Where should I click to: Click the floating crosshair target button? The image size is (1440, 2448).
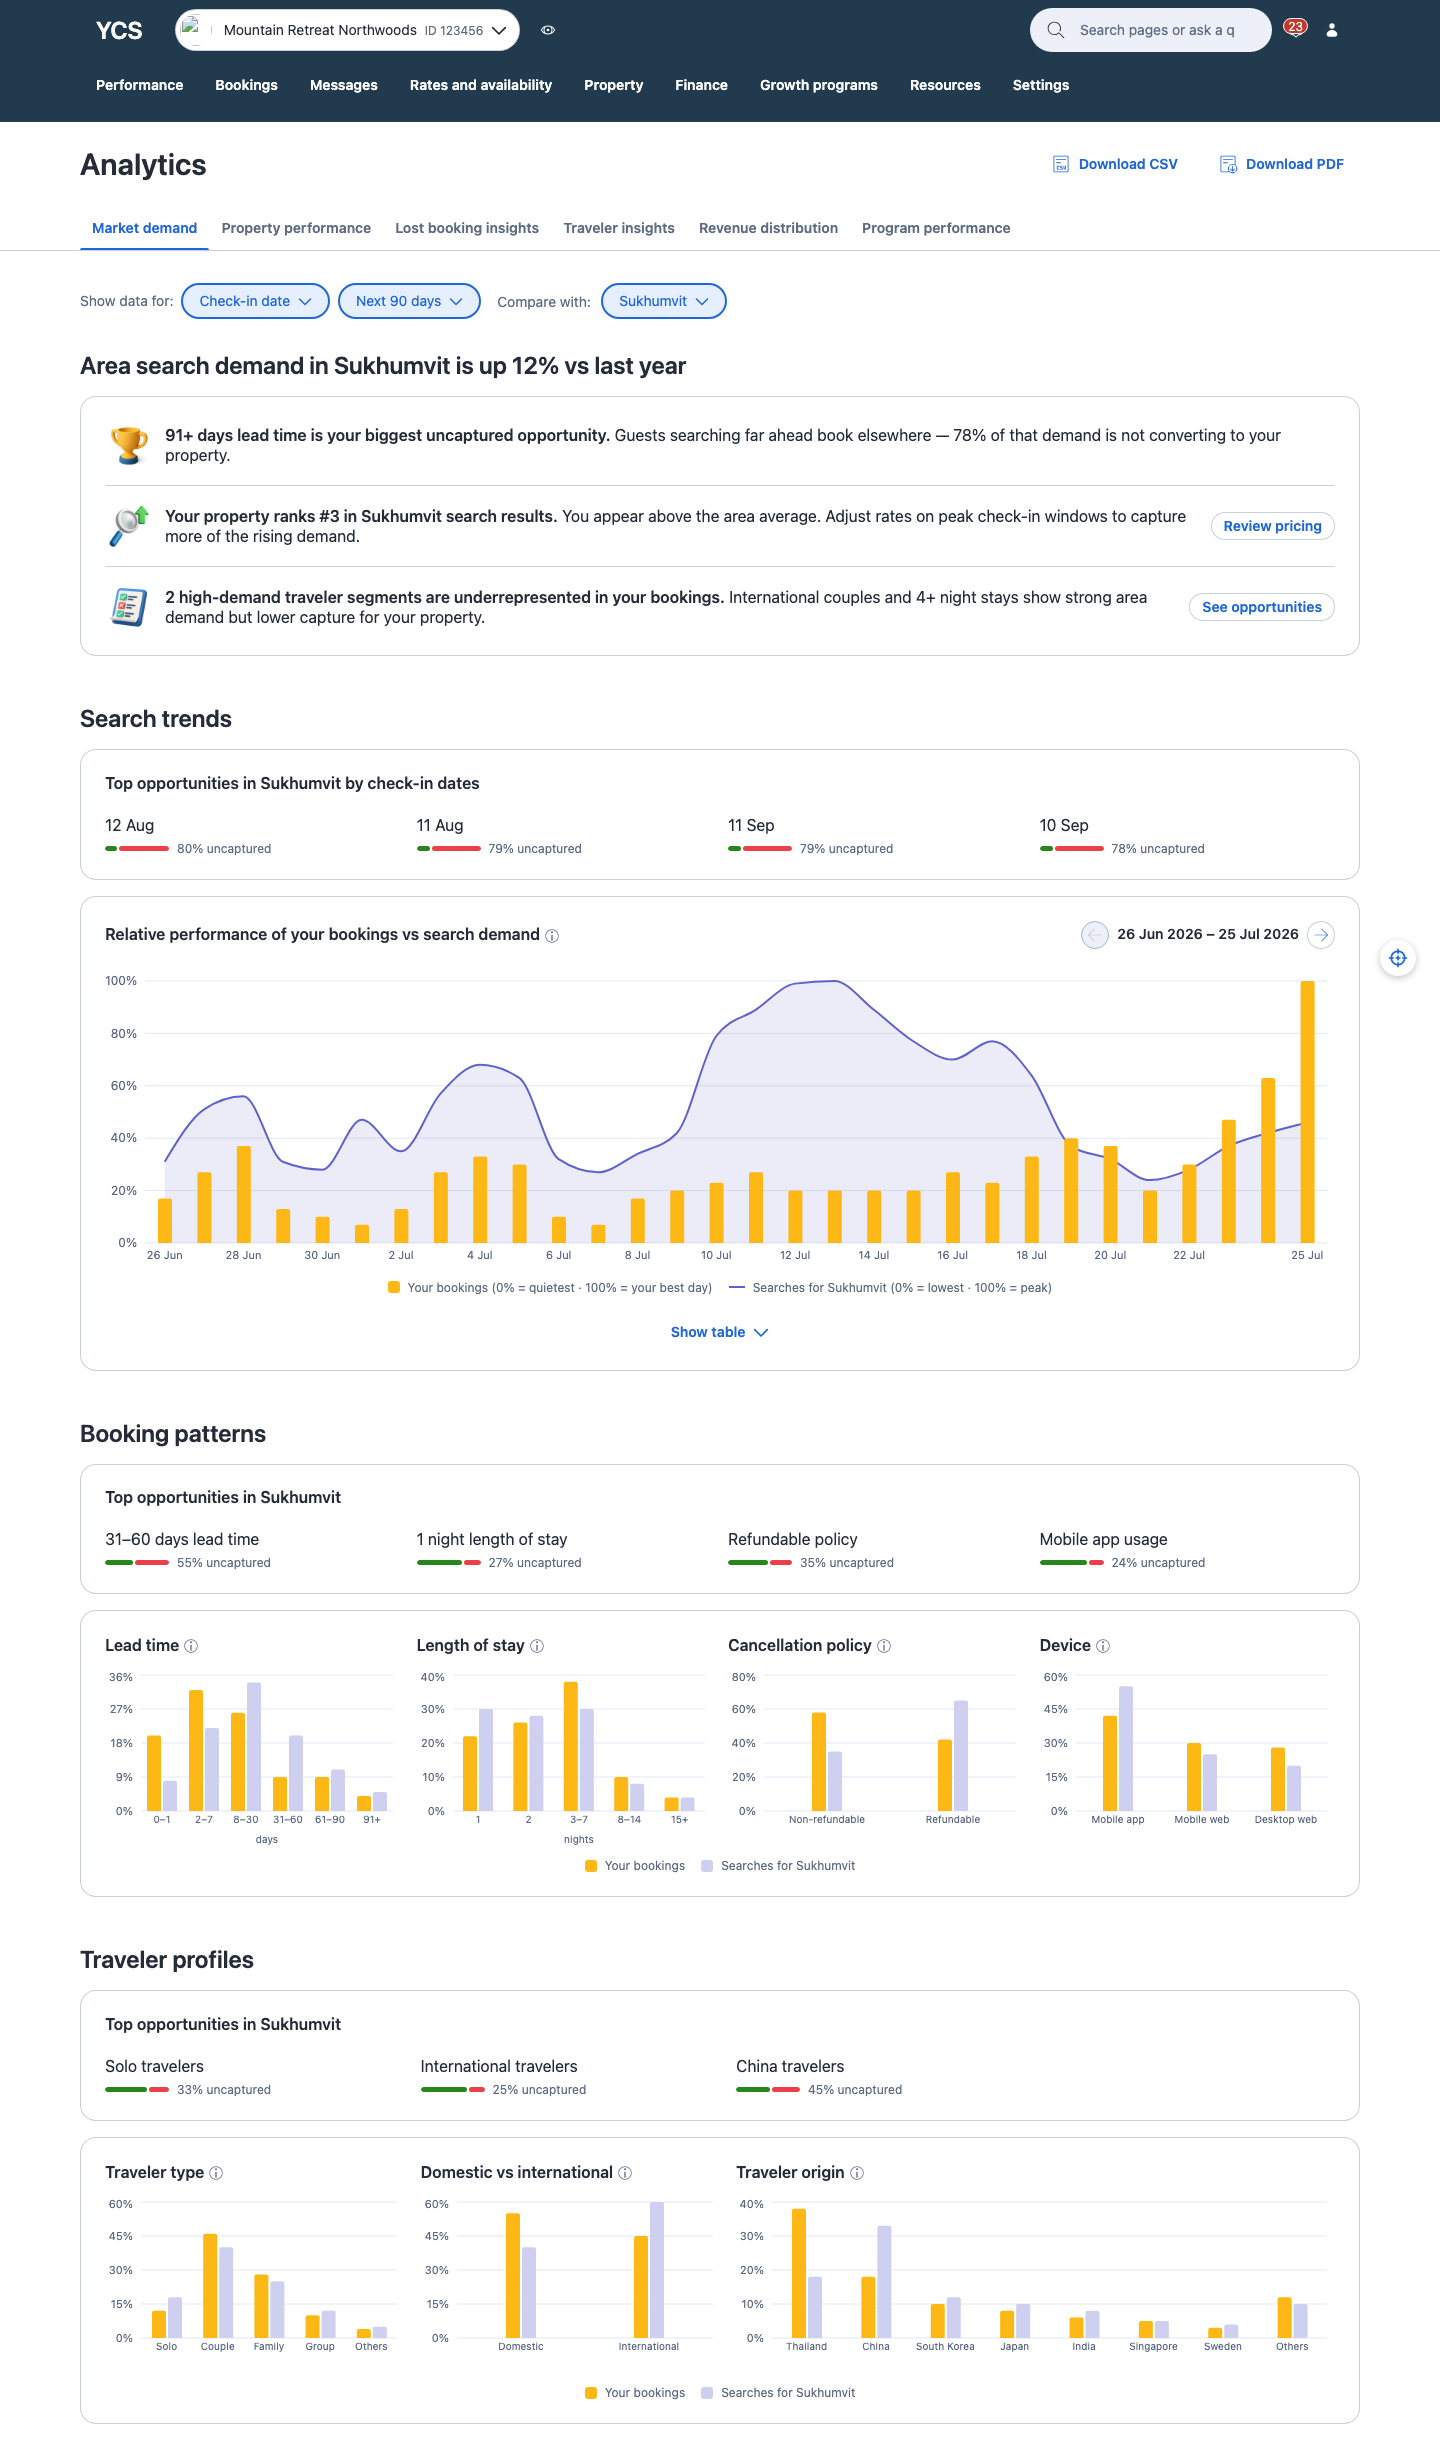coord(1398,958)
